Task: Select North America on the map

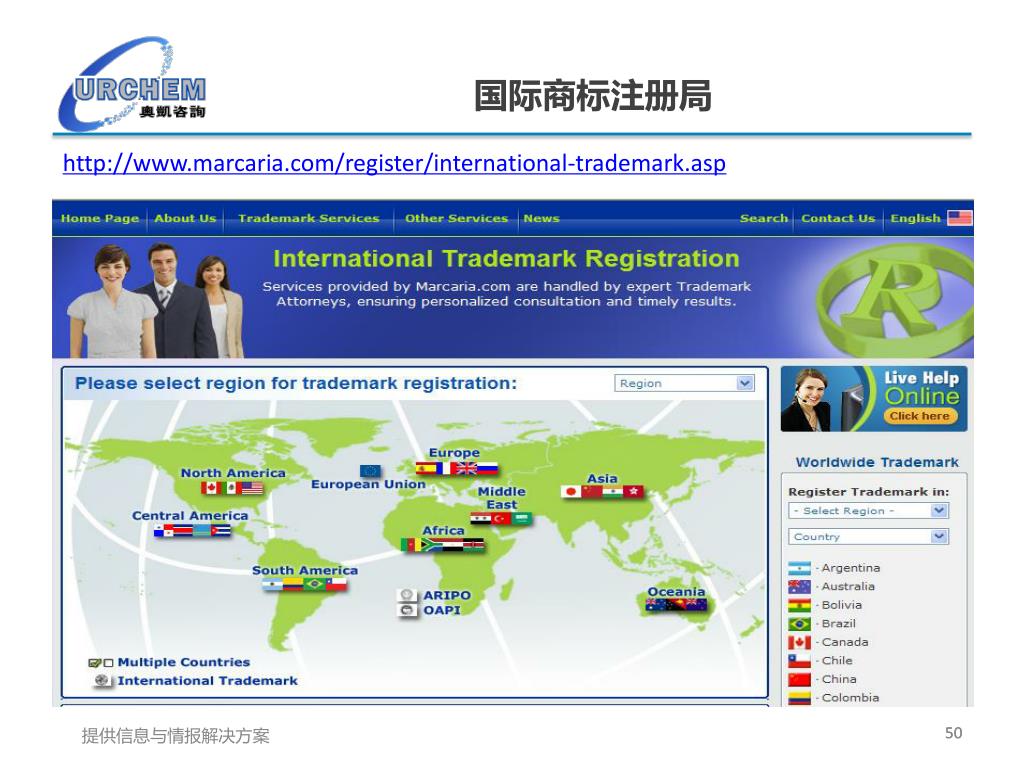Action: 233,473
